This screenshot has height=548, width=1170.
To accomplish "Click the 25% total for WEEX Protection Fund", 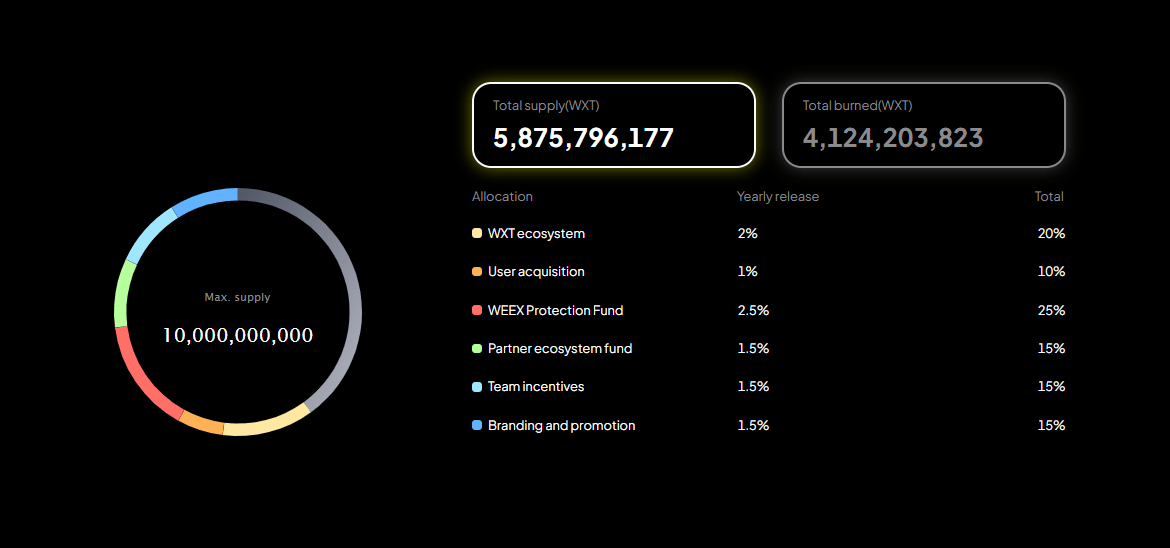I will click(1051, 310).
